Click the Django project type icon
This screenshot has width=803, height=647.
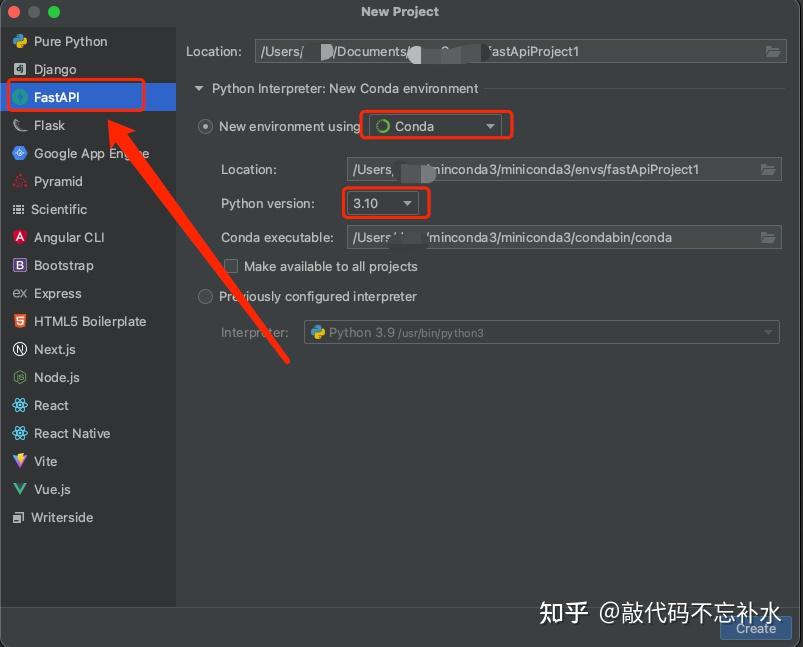pos(19,69)
